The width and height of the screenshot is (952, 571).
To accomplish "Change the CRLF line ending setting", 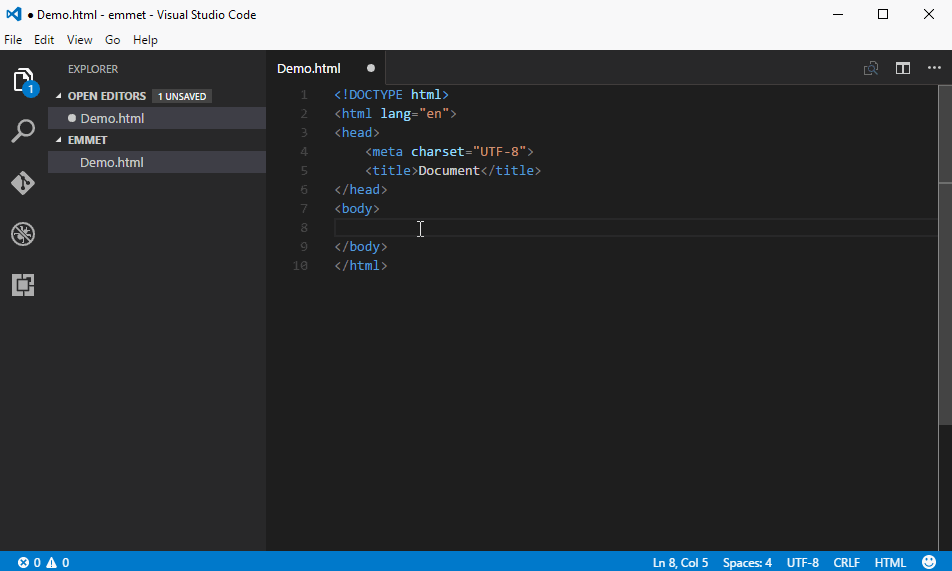I will [x=846, y=562].
